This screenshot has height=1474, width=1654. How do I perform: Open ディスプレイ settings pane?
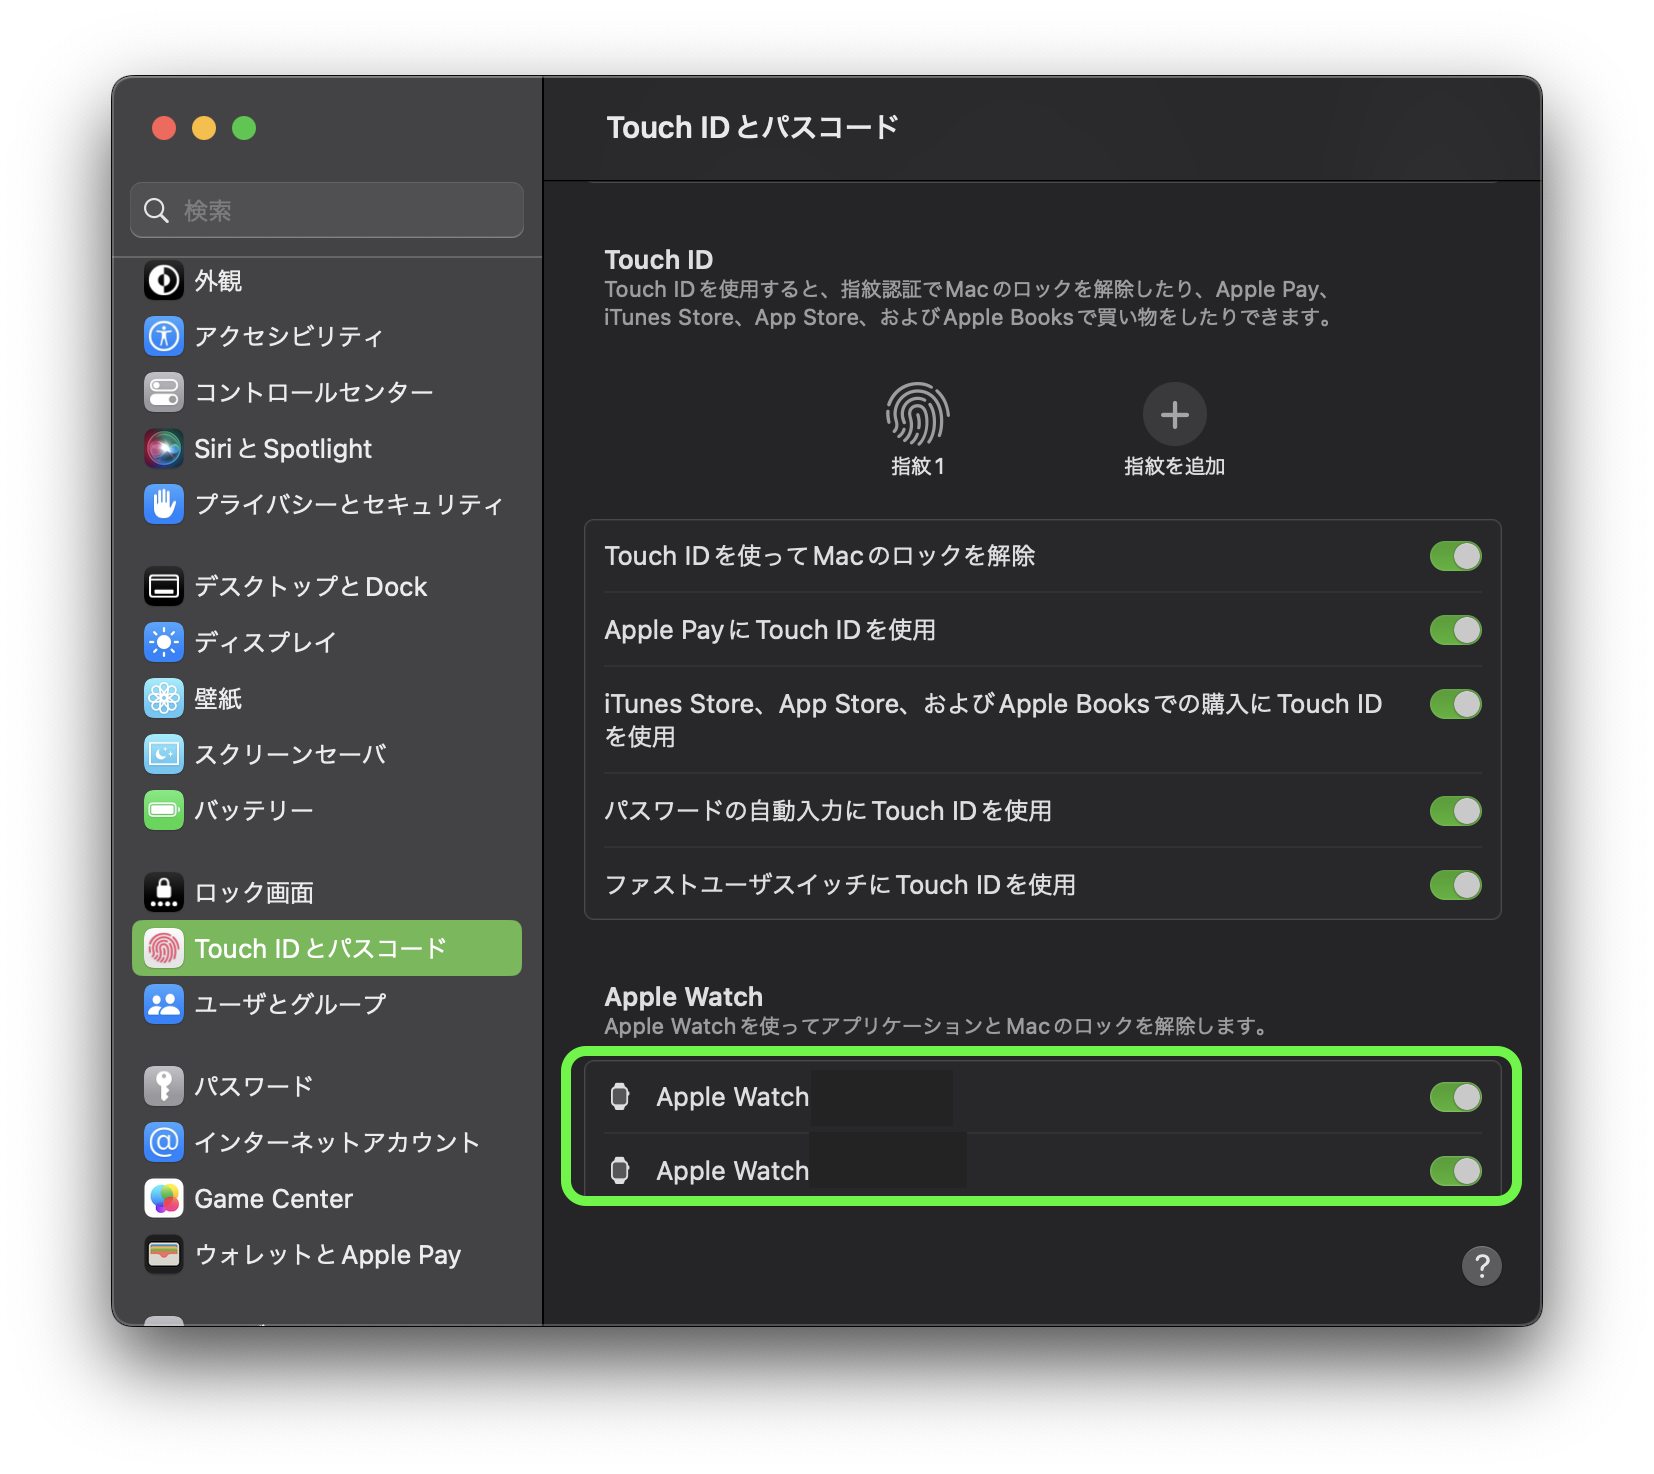[327, 642]
